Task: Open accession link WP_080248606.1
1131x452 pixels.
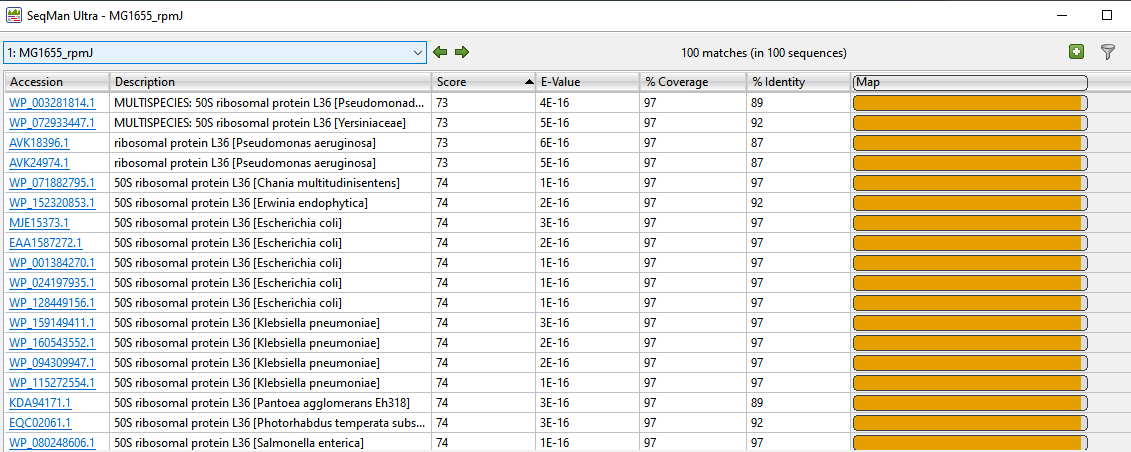Action: click(x=52, y=442)
